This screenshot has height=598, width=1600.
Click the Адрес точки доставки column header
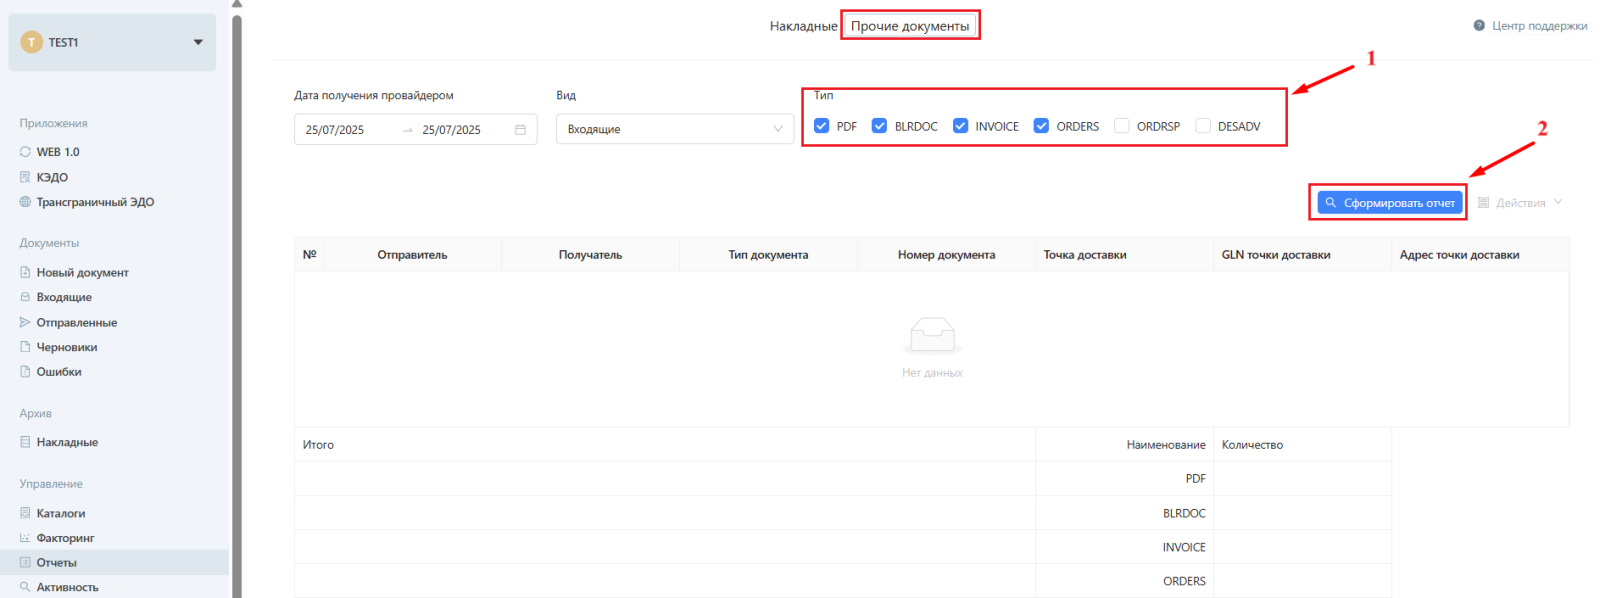1480,255
